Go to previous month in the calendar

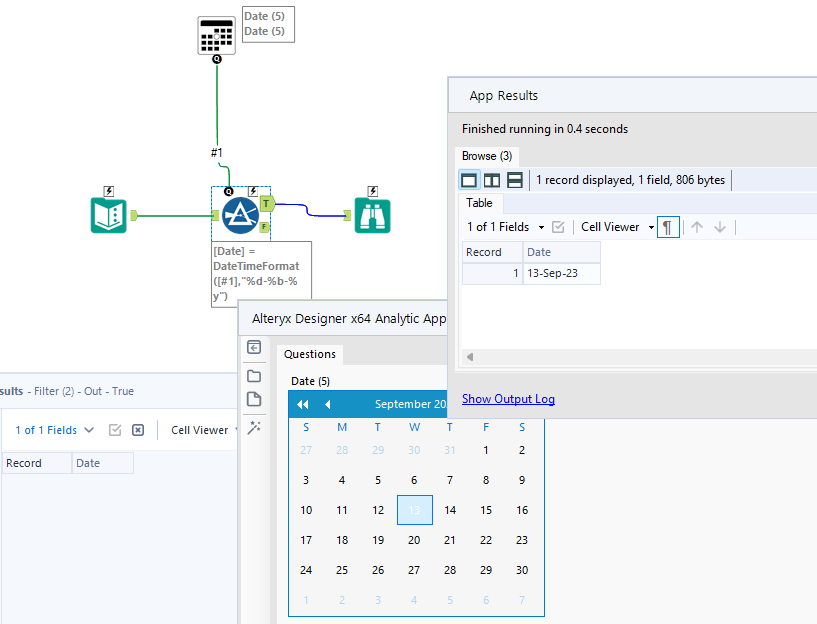coord(327,404)
